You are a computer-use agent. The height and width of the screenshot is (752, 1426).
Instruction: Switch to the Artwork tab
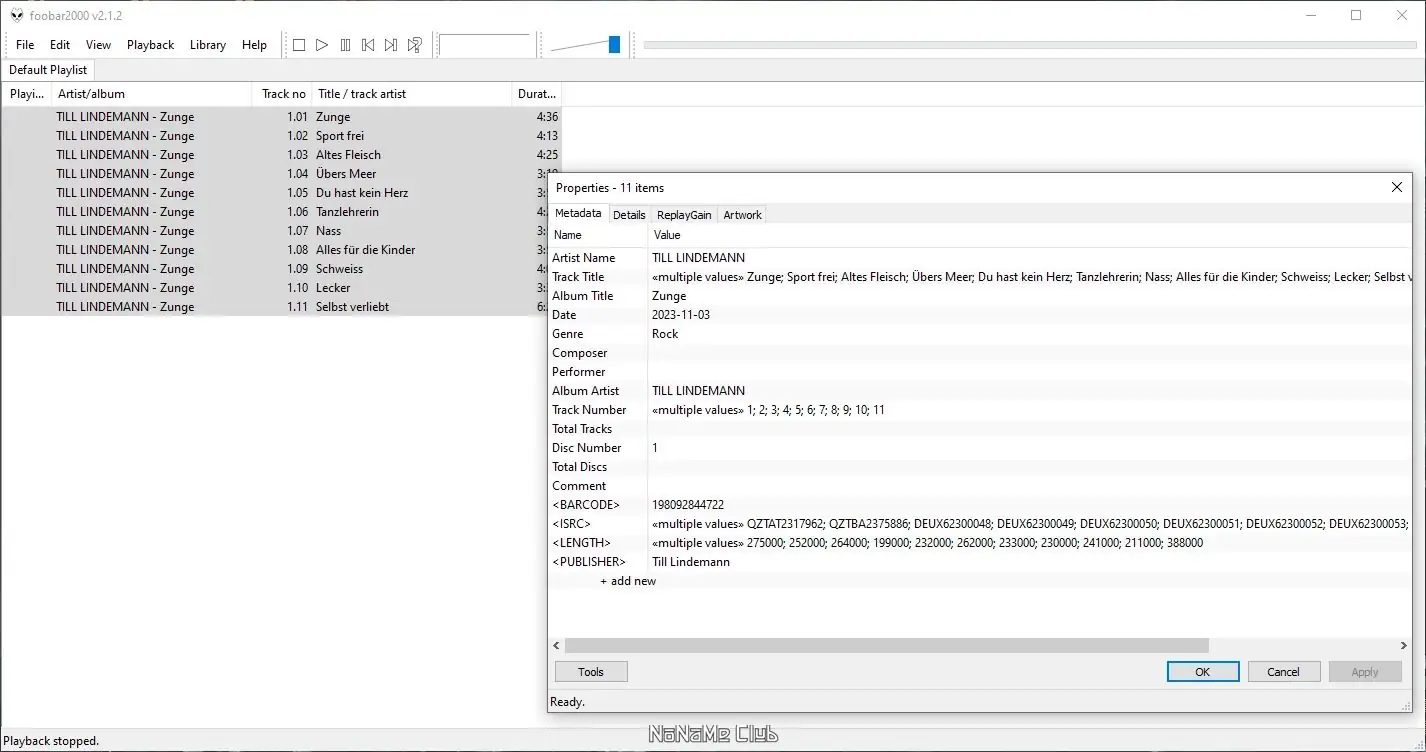tap(743, 215)
